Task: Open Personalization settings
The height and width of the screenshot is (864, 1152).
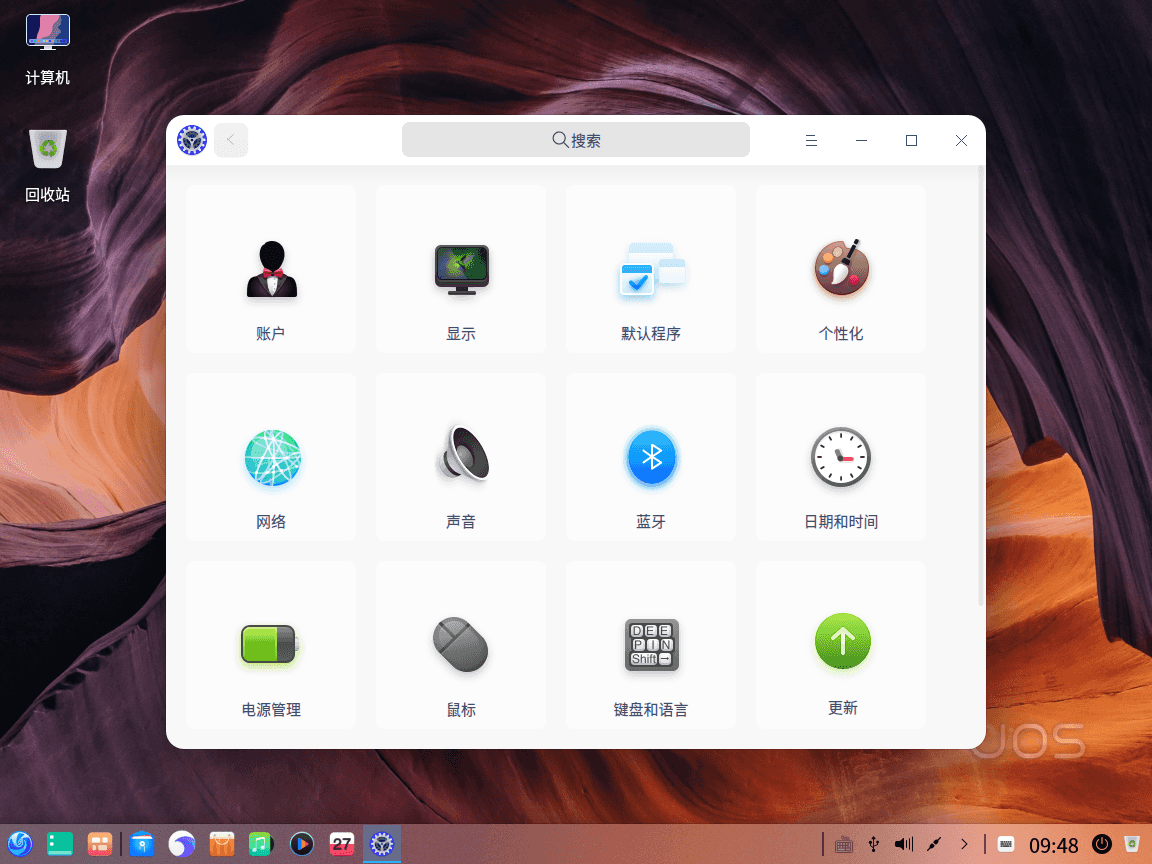Action: point(840,269)
